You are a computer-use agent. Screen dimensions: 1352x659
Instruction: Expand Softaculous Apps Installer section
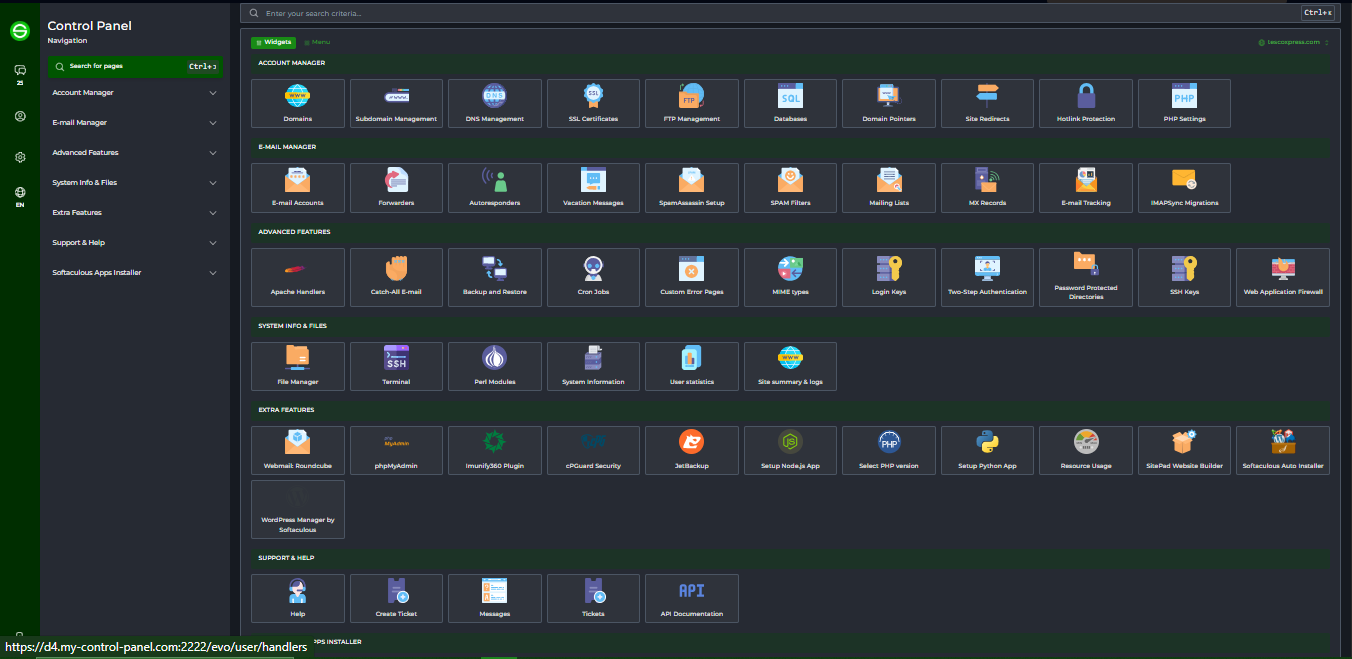point(134,273)
